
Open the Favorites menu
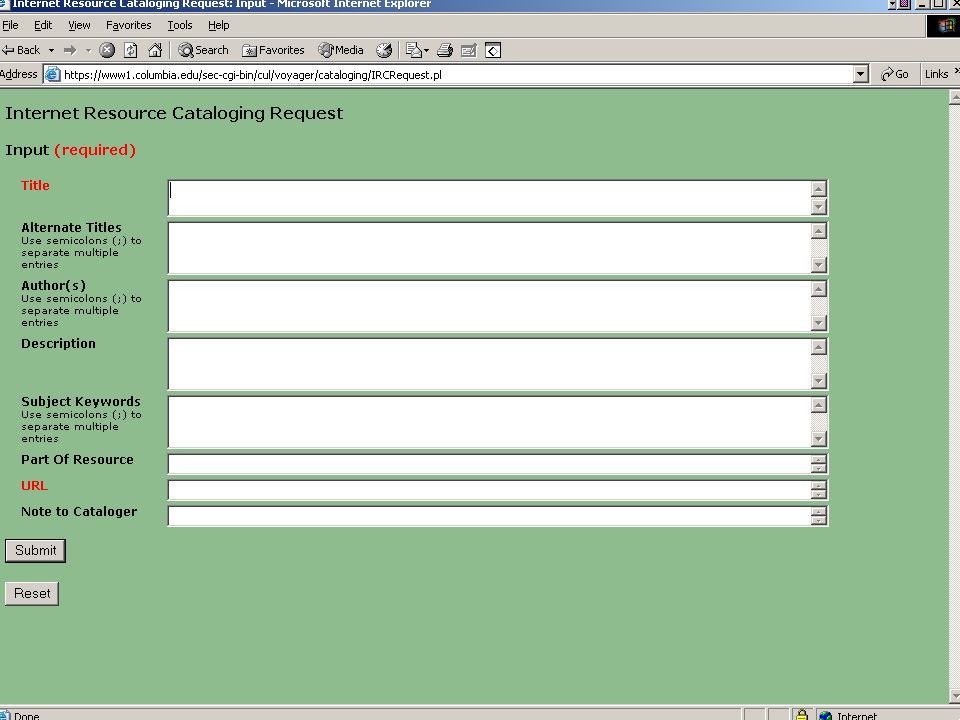click(129, 25)
